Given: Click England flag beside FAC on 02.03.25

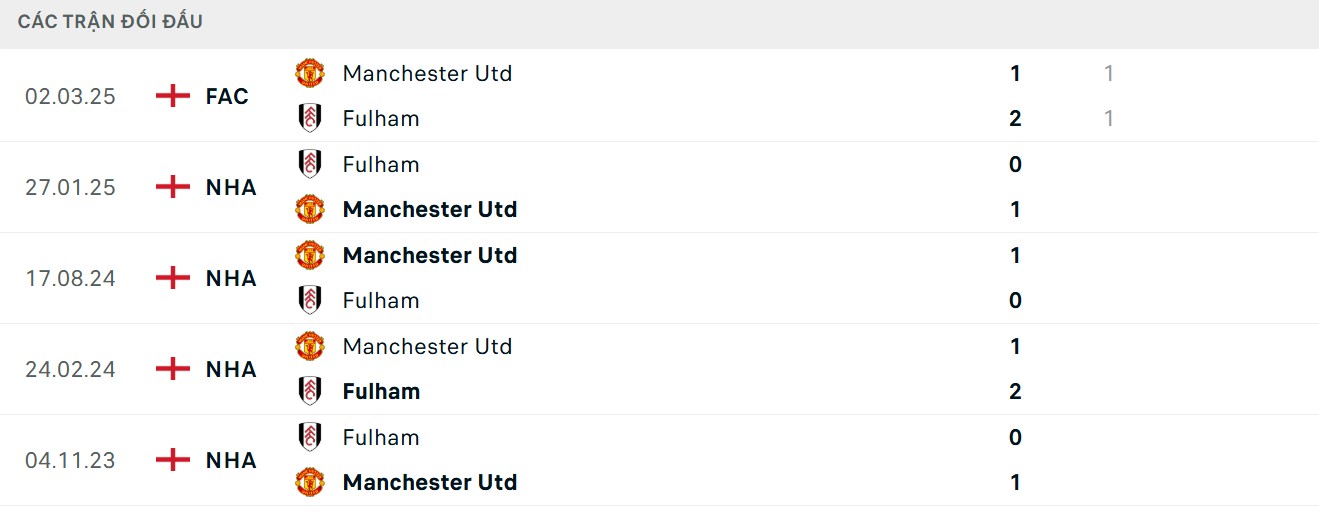Looking at the screenshot, I should click(x=173, y=96).
